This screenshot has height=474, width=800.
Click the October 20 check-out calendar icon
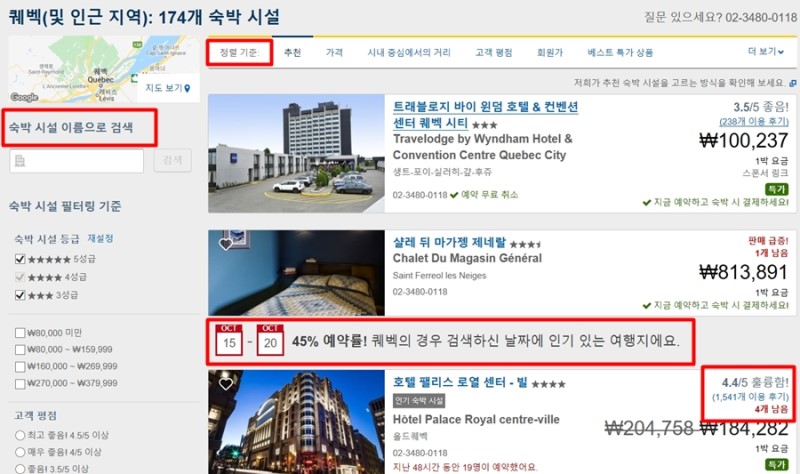pos(270,340)
